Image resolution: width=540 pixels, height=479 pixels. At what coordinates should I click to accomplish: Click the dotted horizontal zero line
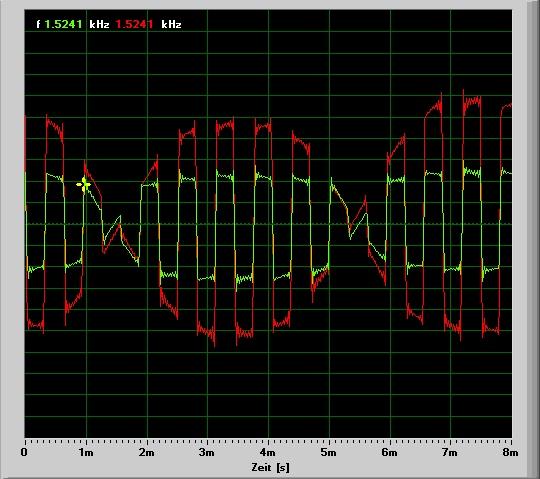268,224
